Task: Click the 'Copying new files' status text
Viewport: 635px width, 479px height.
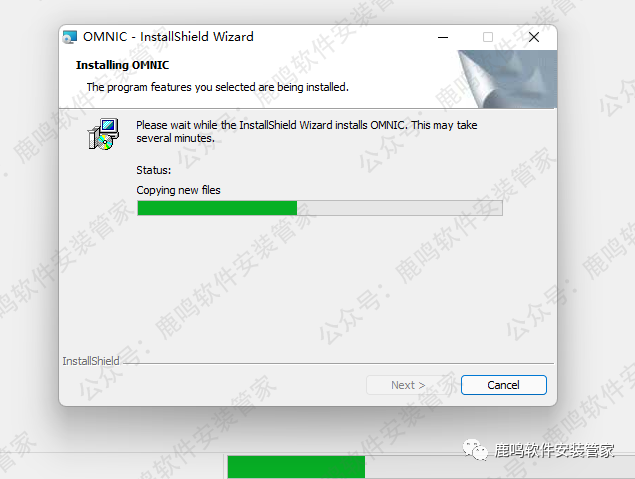Action: point(178,190)
